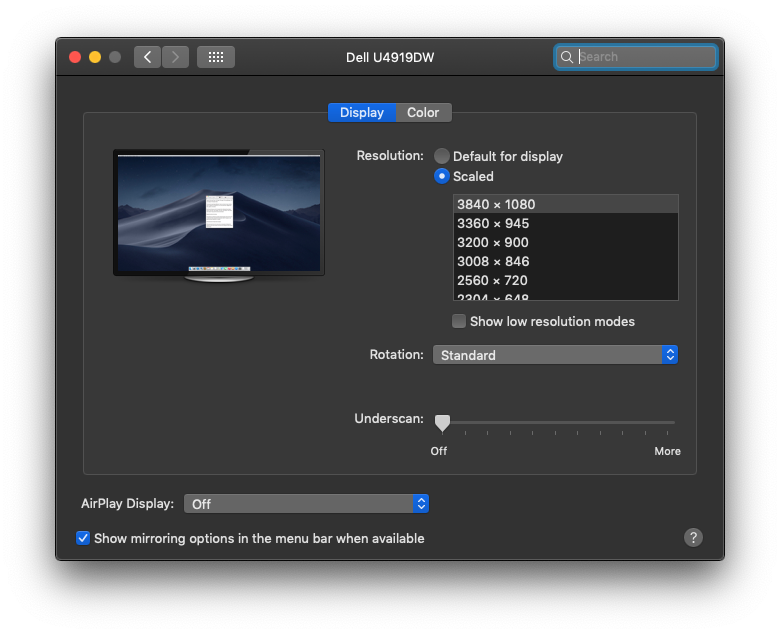Screen dimensions: 780x634
Task: Show all preferences grid icon
Action: click(x=216, y=57)
